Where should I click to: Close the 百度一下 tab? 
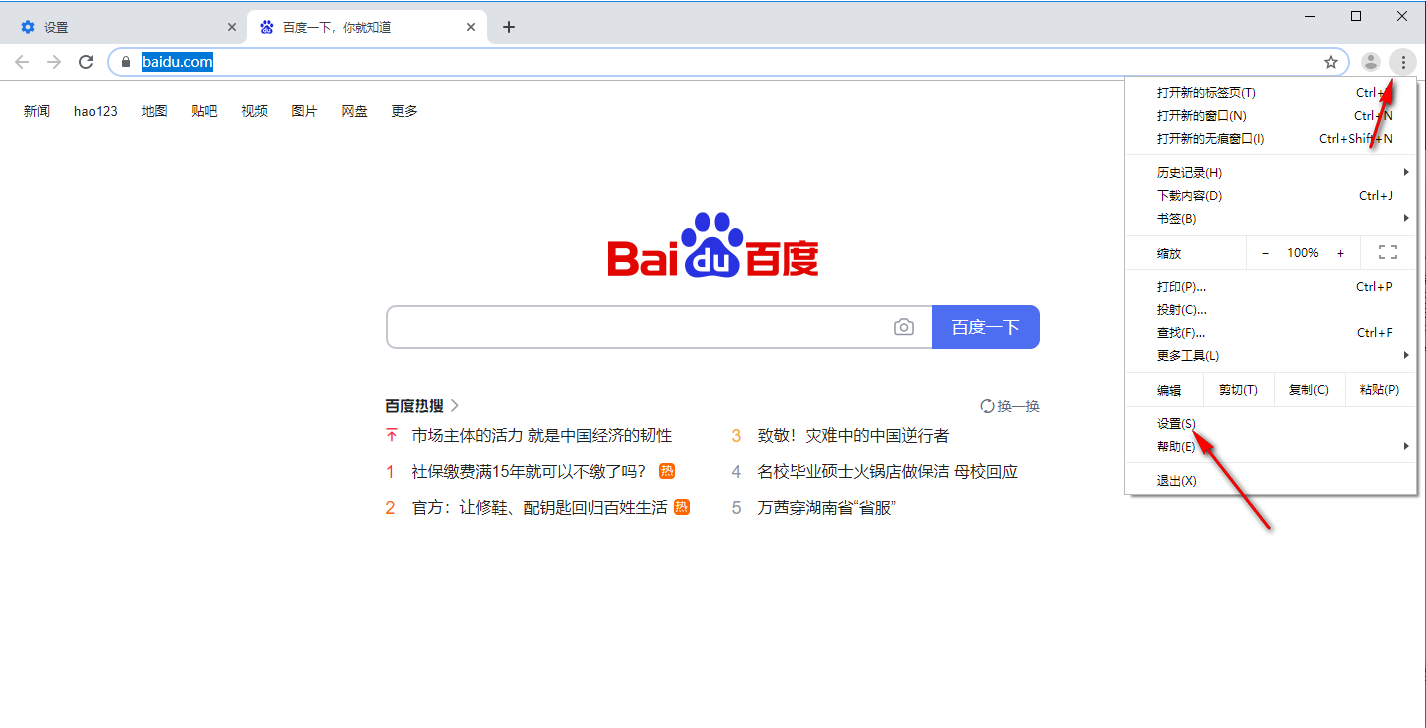[x=471, y=27]
